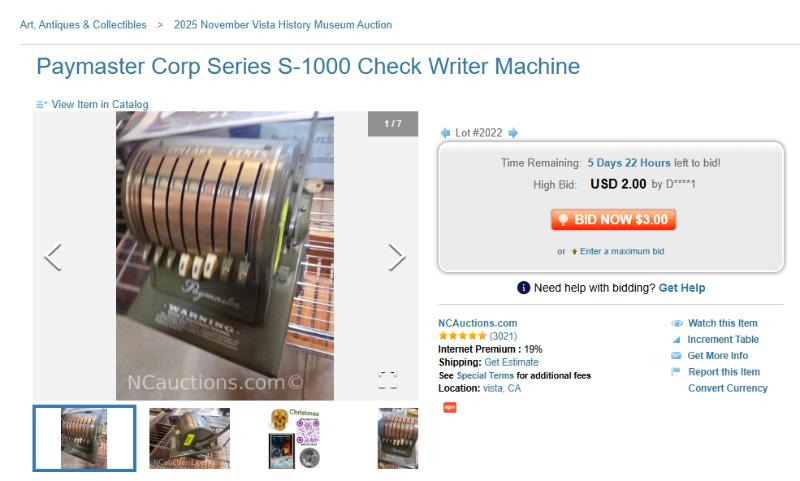Open the Increment Table link

click(x=723, y=339)
